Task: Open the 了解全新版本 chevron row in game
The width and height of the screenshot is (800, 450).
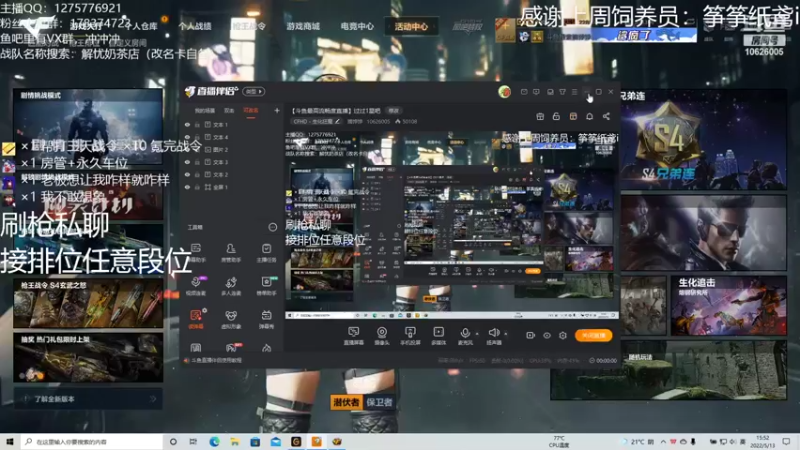Action: [89, 399]
